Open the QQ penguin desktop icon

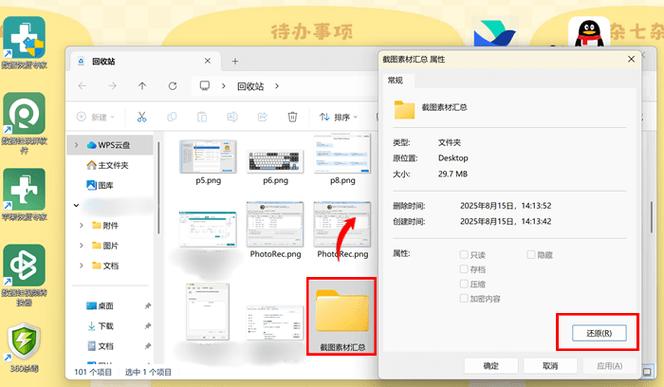click(589, 32)
